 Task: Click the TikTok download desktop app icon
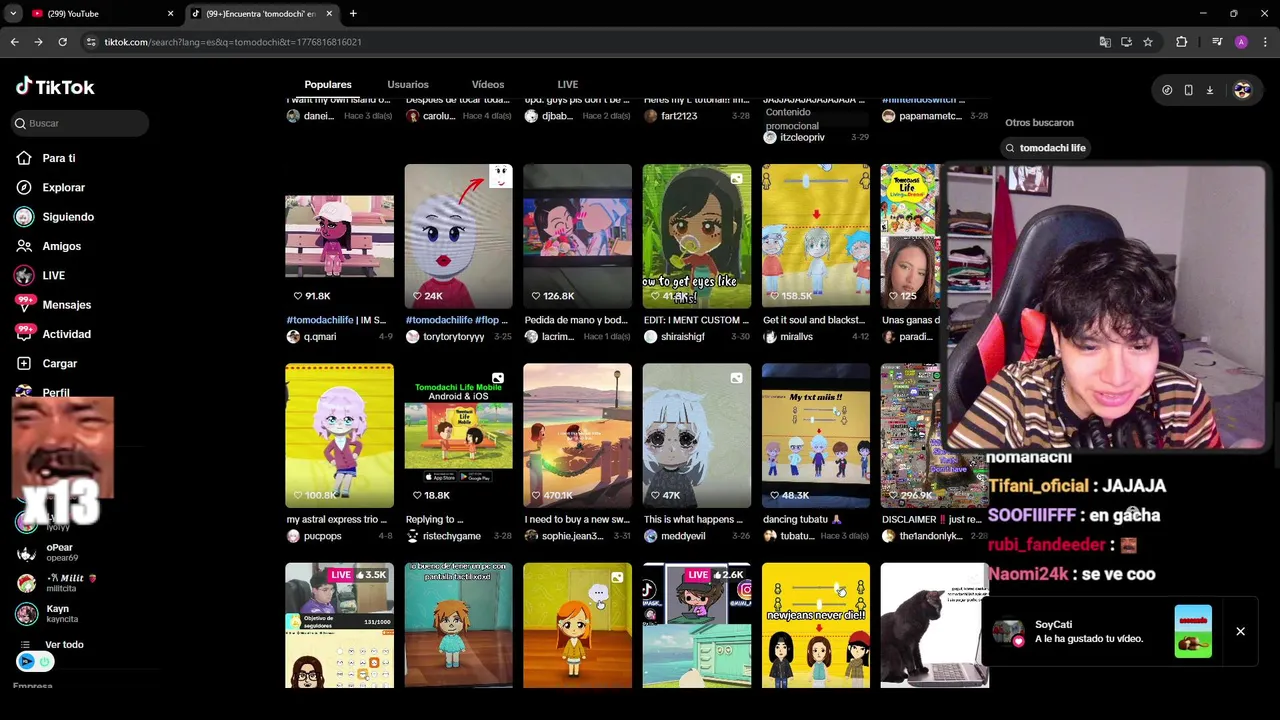coord(1209,90)
